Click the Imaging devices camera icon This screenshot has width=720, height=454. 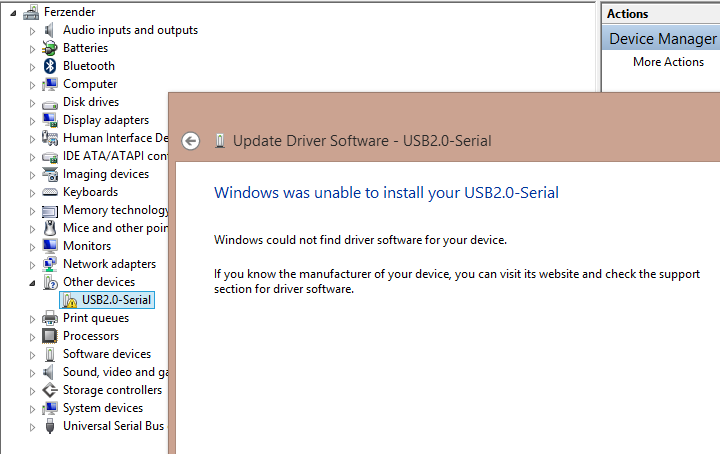pyautogui.click(x=50, y=174)
